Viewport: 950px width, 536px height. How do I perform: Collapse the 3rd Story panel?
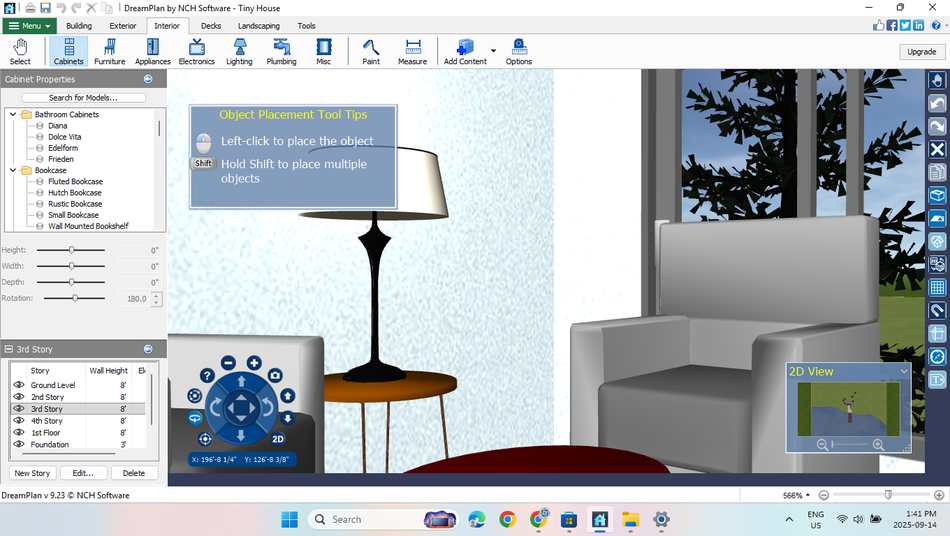point(8,349)
